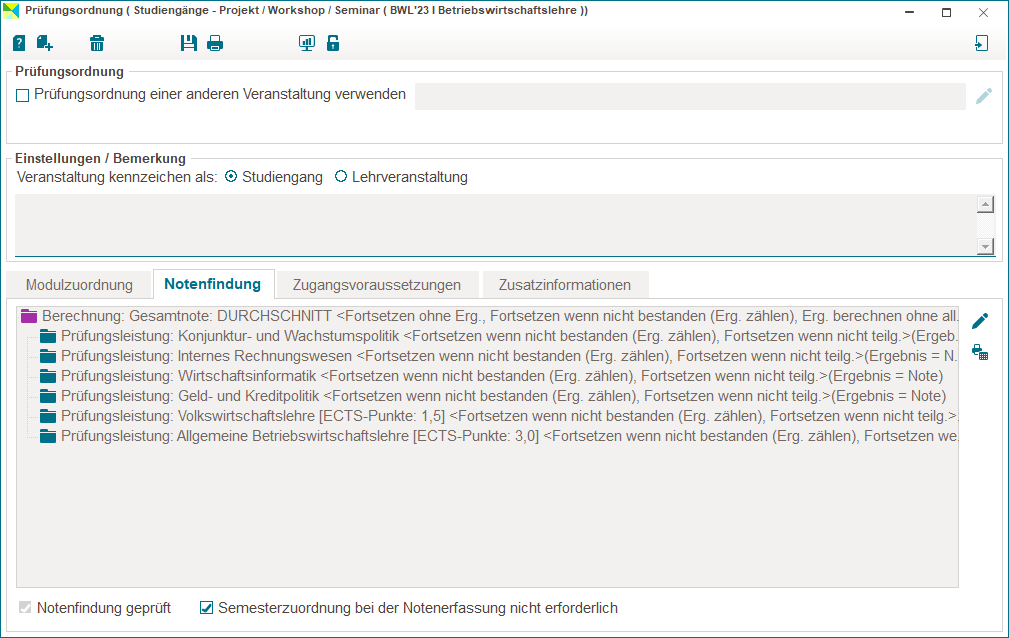Click the help document icon
Screen dimensions: 1009x638
click(x=19, y=43)
